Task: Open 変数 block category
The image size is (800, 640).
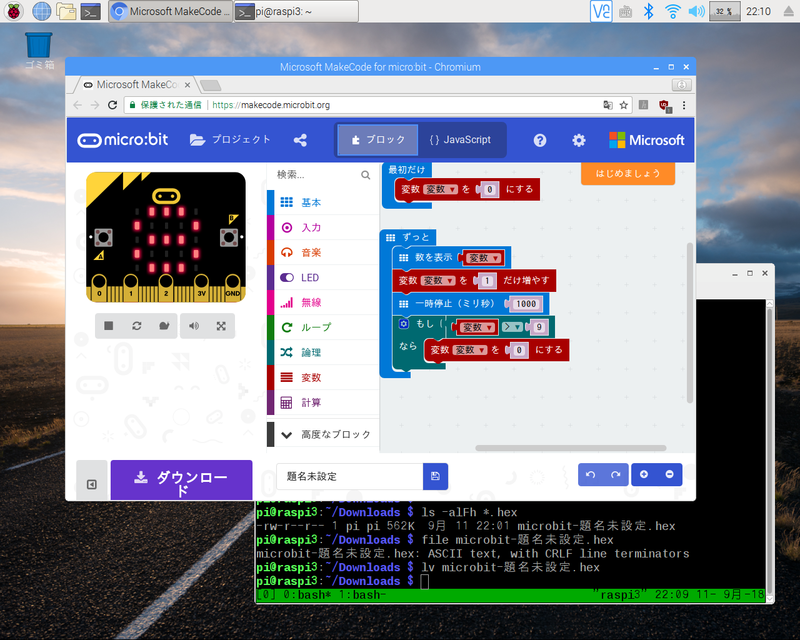Action: 323,377
